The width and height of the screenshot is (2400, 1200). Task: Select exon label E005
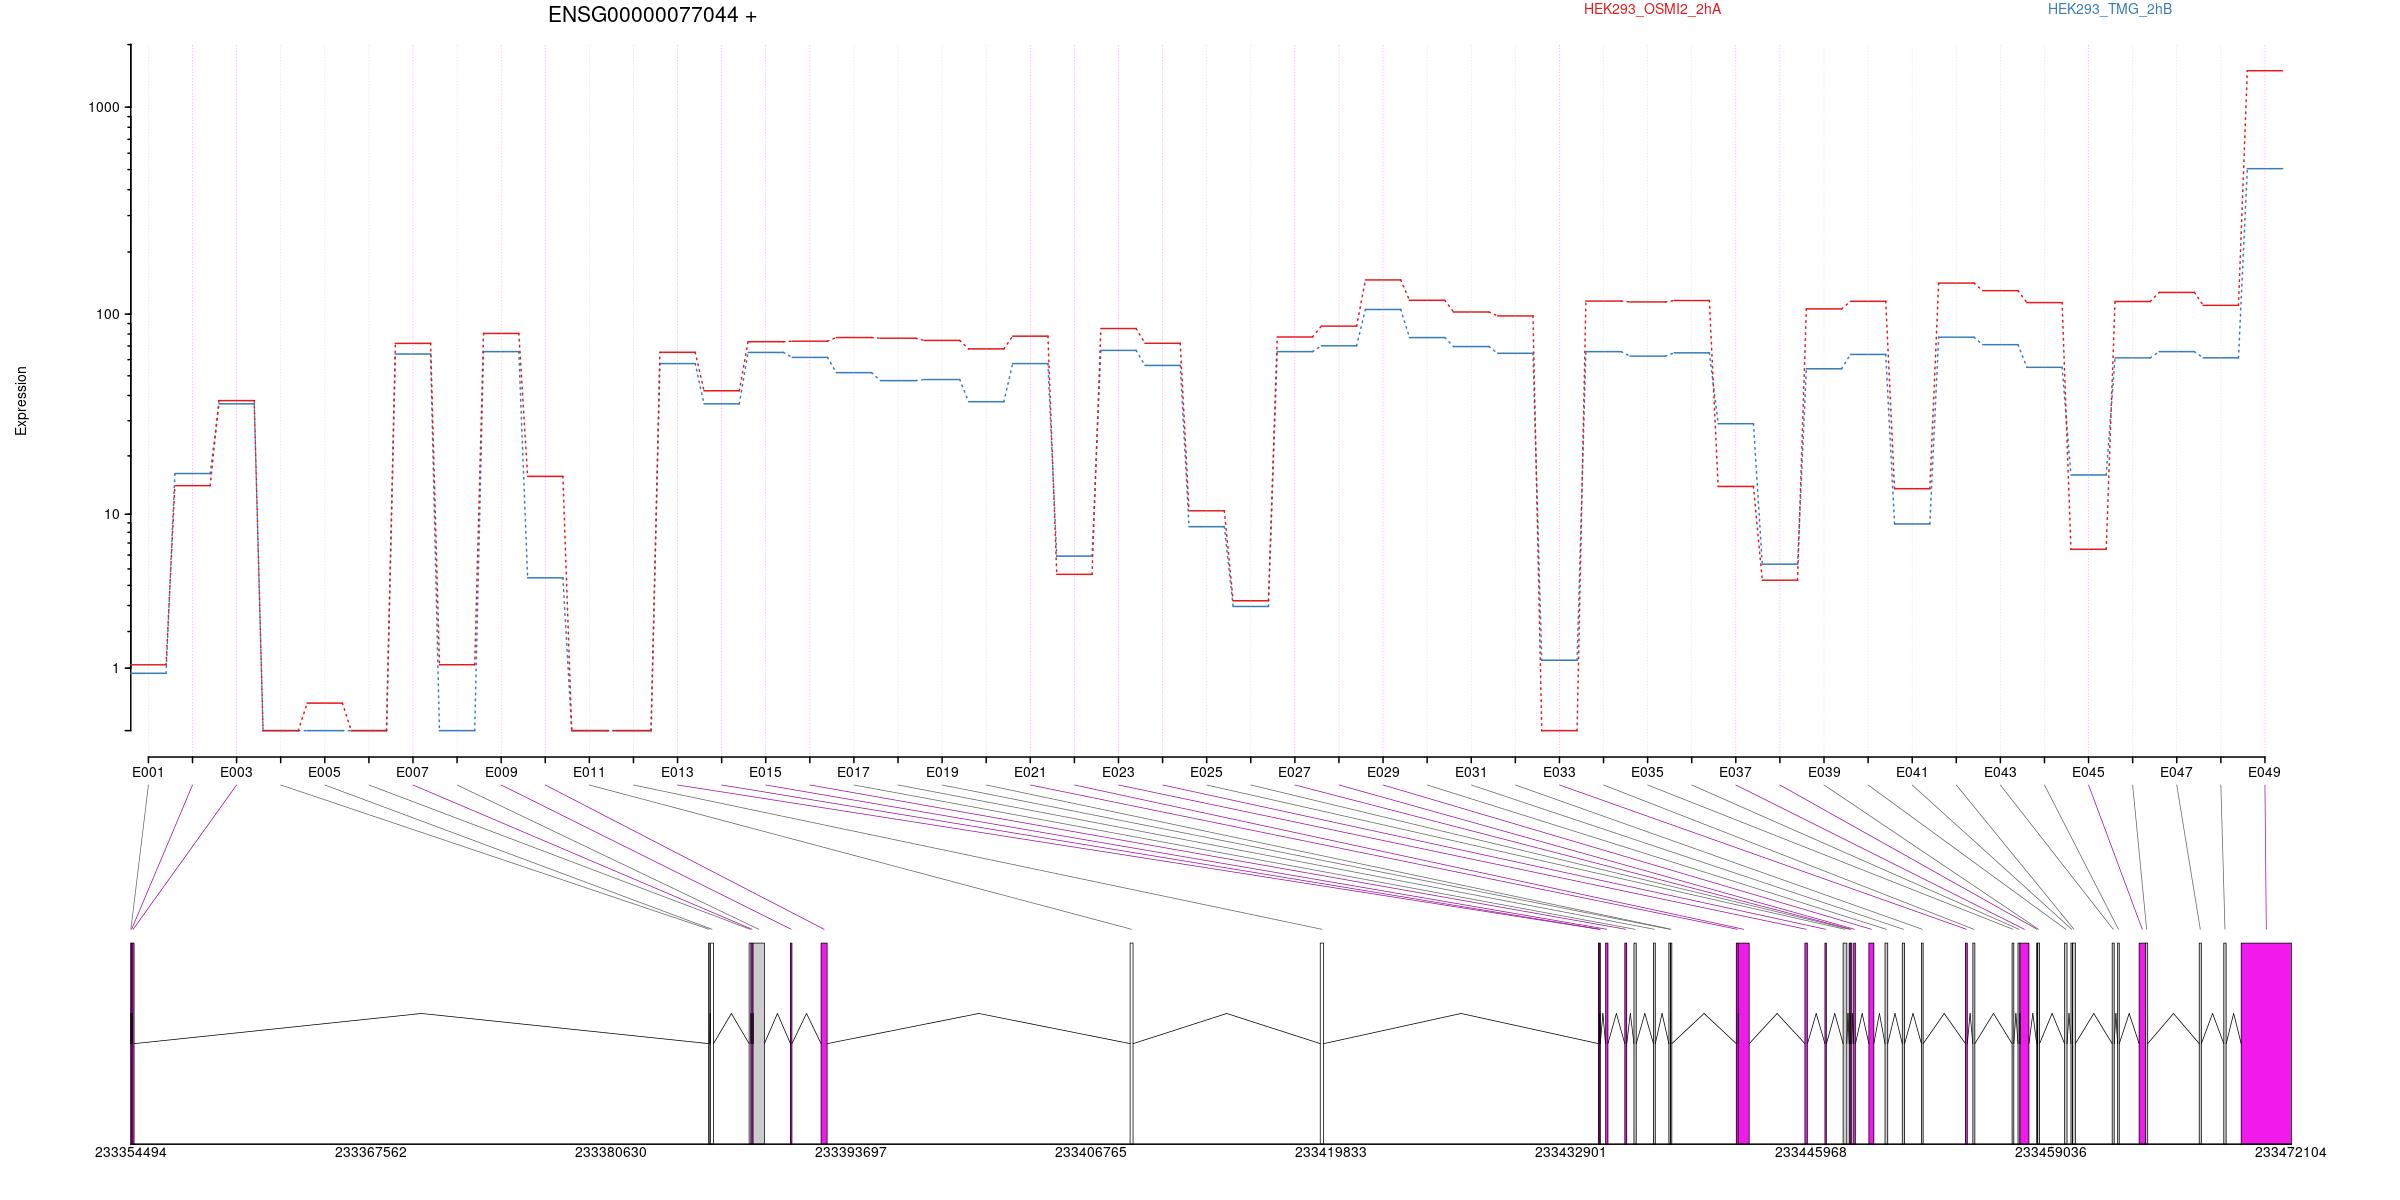point(324,772)
